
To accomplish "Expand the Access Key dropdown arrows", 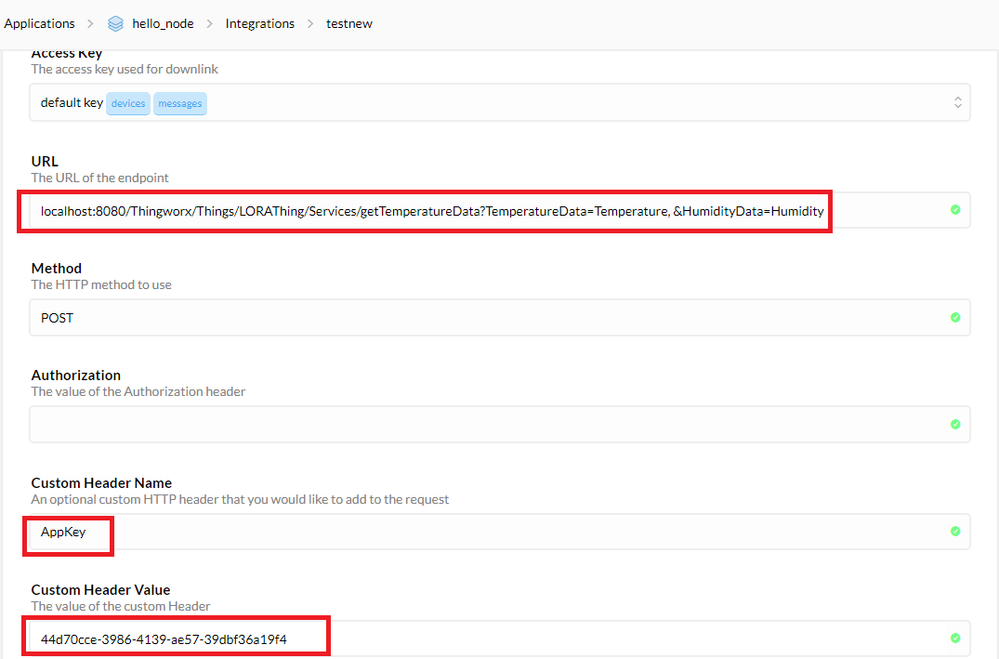I will (957, 102).
